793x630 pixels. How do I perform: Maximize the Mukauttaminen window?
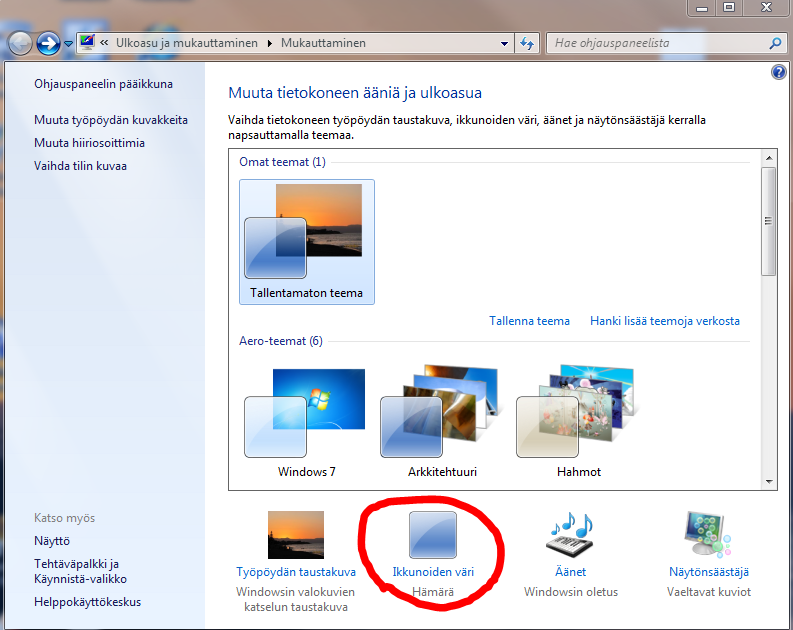(729, 8)
